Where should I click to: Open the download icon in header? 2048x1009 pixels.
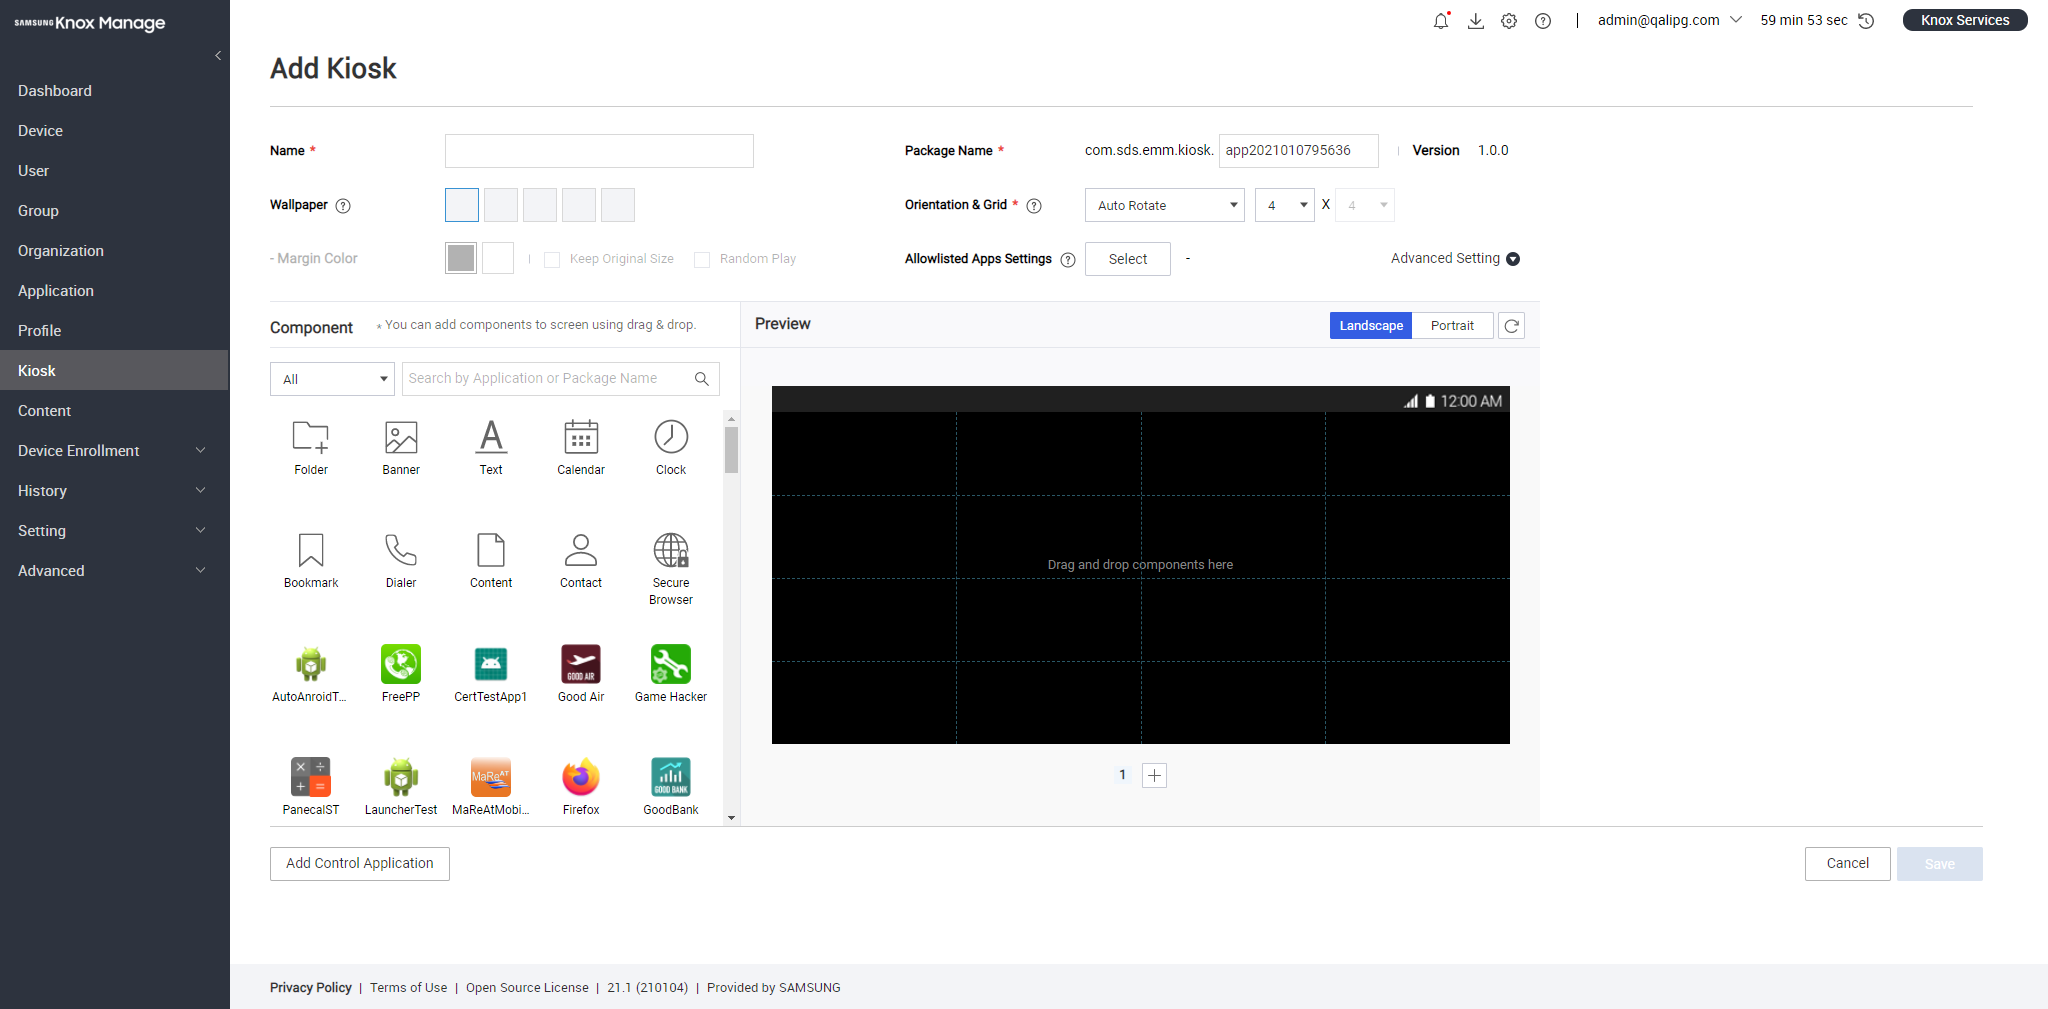point(1475,21)
